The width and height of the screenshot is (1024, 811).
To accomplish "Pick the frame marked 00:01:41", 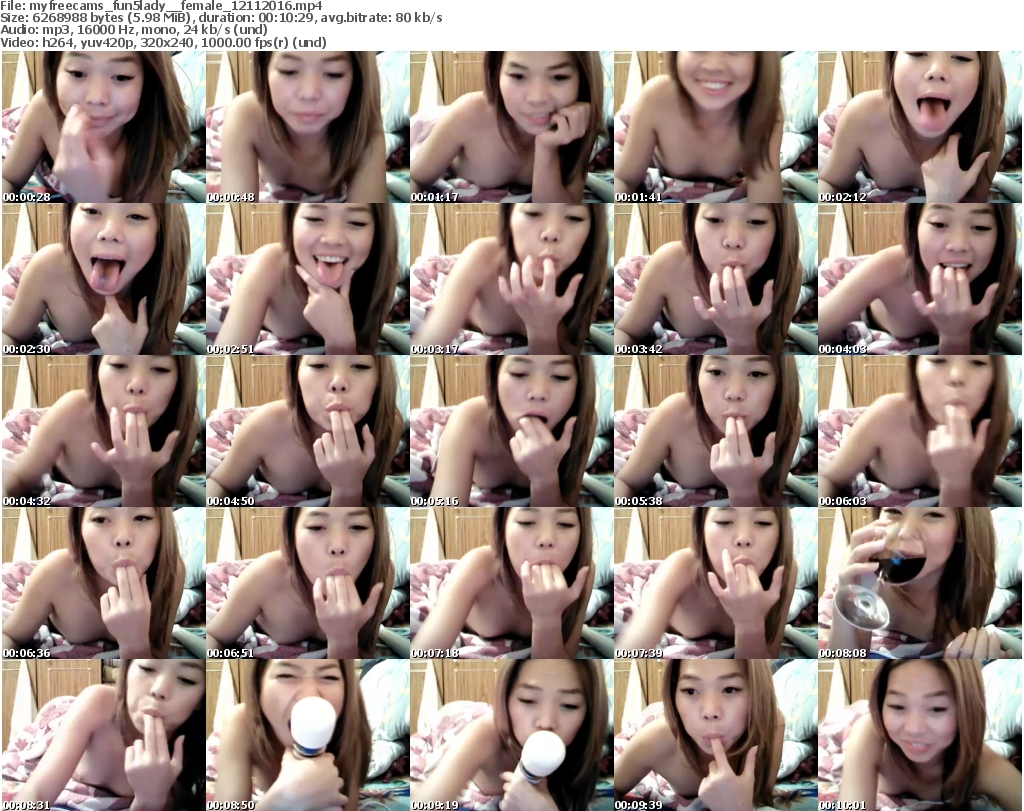I will click(716, 127).
